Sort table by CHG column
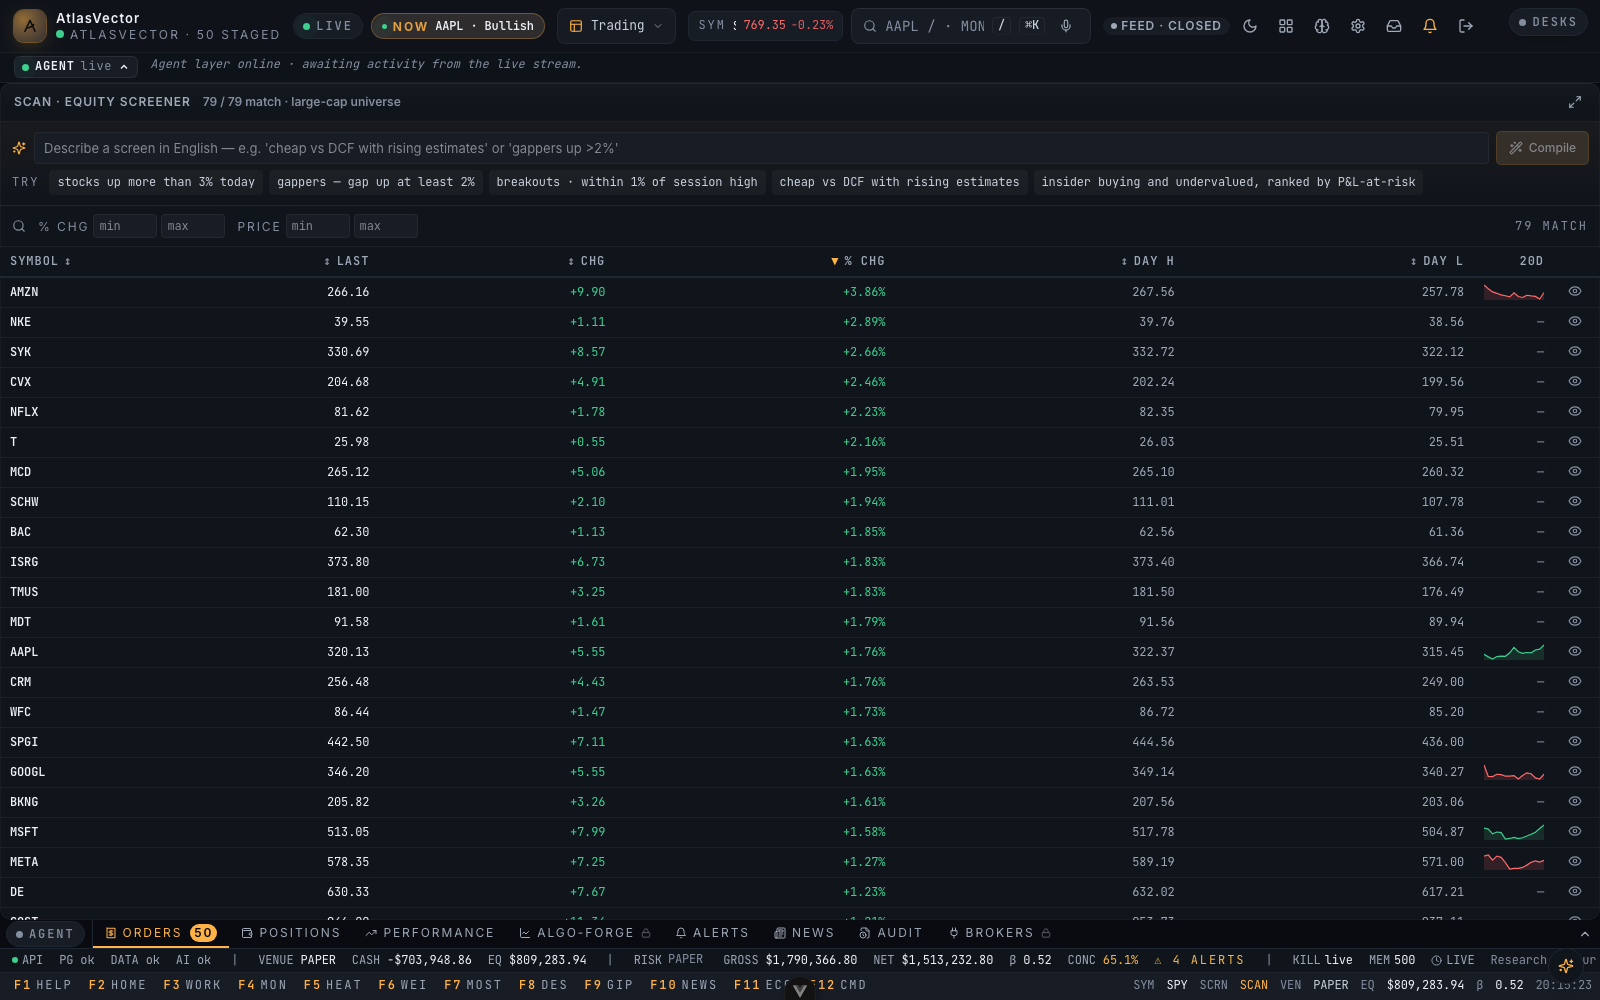The height and width of the screenshot is (1000, 1600). point(586,261)
